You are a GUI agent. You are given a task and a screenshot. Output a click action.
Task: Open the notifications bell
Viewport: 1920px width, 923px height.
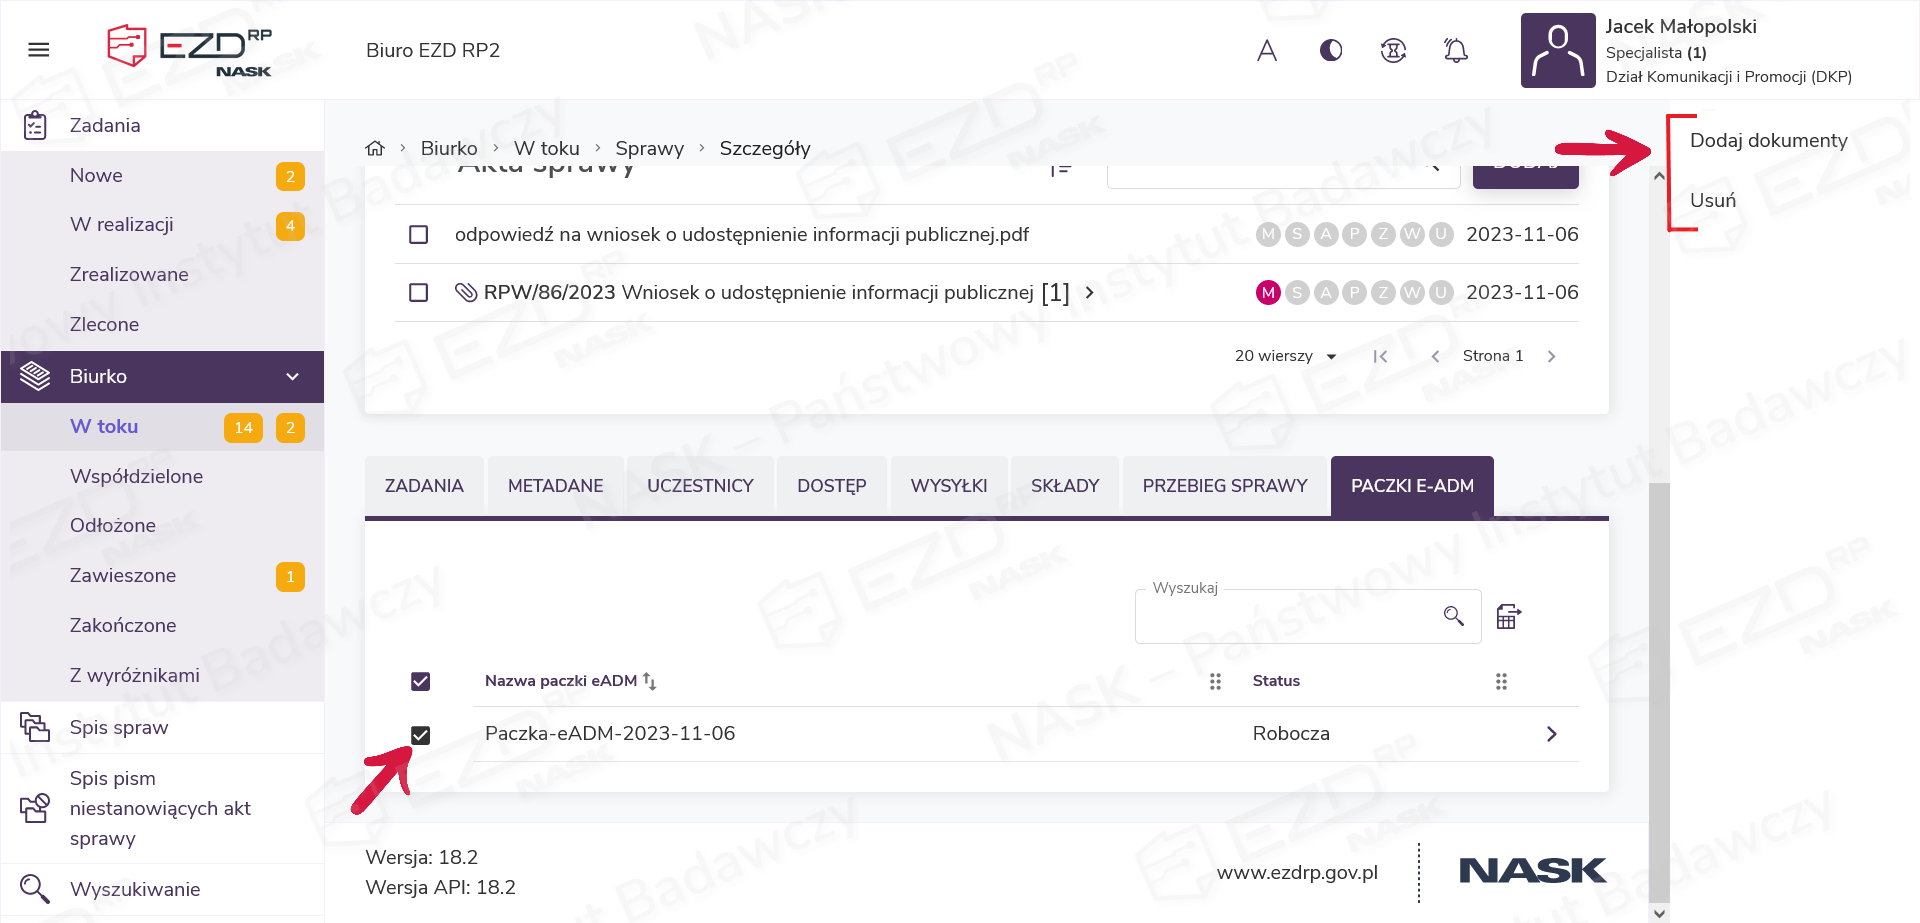[1456, 50]
